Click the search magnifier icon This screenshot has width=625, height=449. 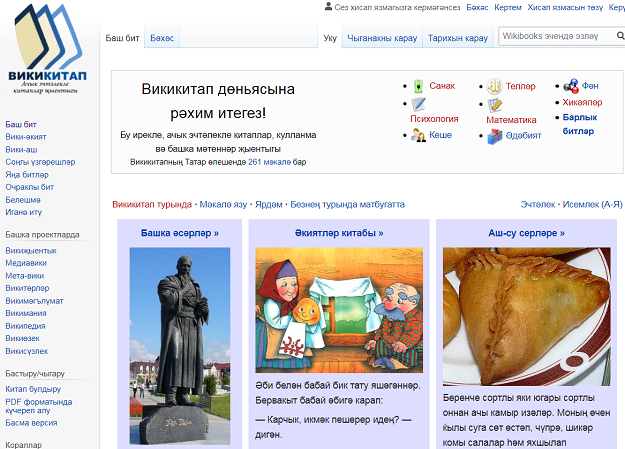click(620, 36)
